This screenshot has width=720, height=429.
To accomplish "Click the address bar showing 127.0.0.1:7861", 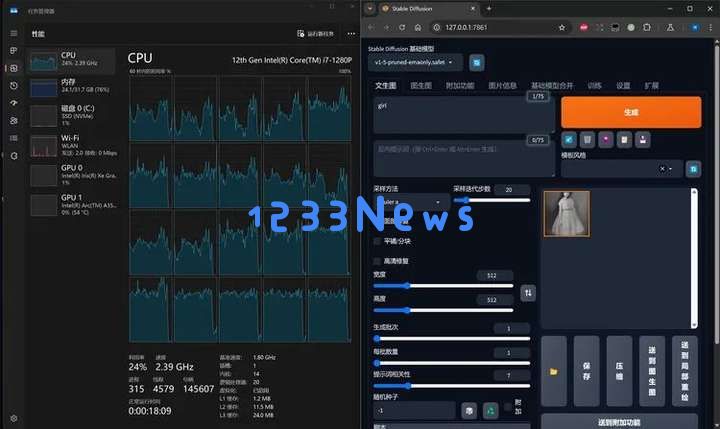I will [498, 28].
